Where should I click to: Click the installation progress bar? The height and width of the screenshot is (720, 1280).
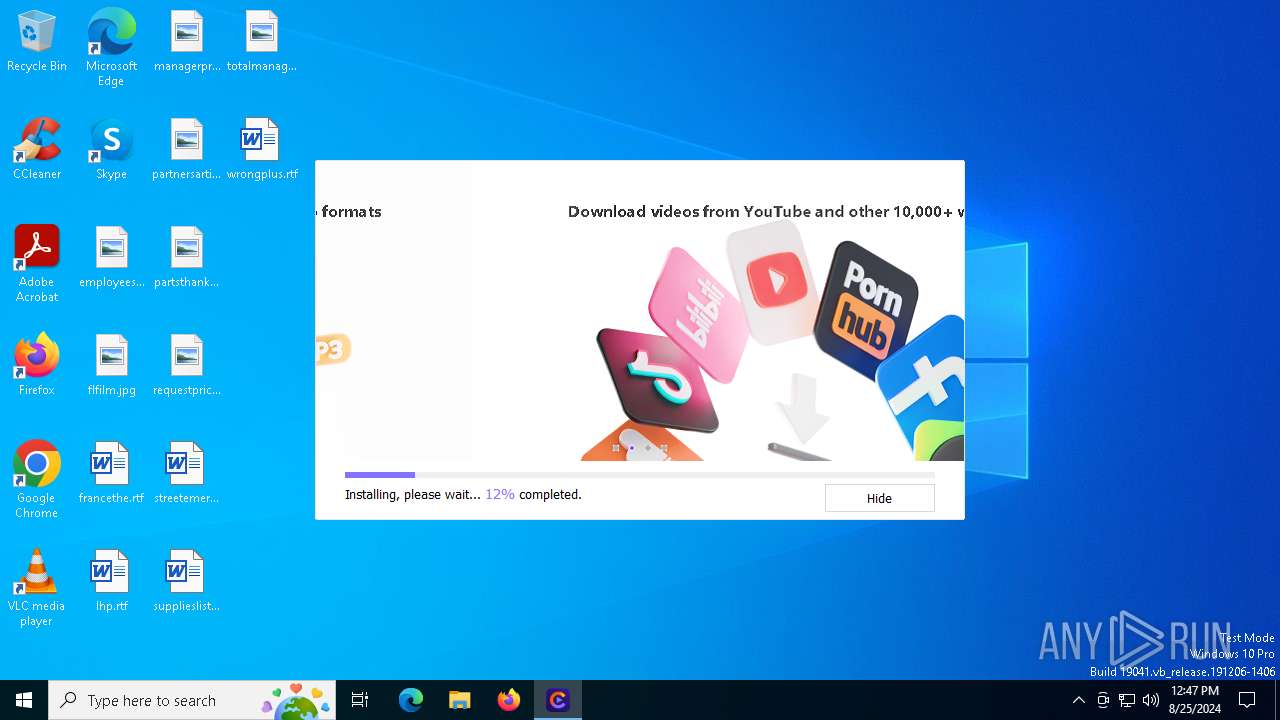(640, 475)
